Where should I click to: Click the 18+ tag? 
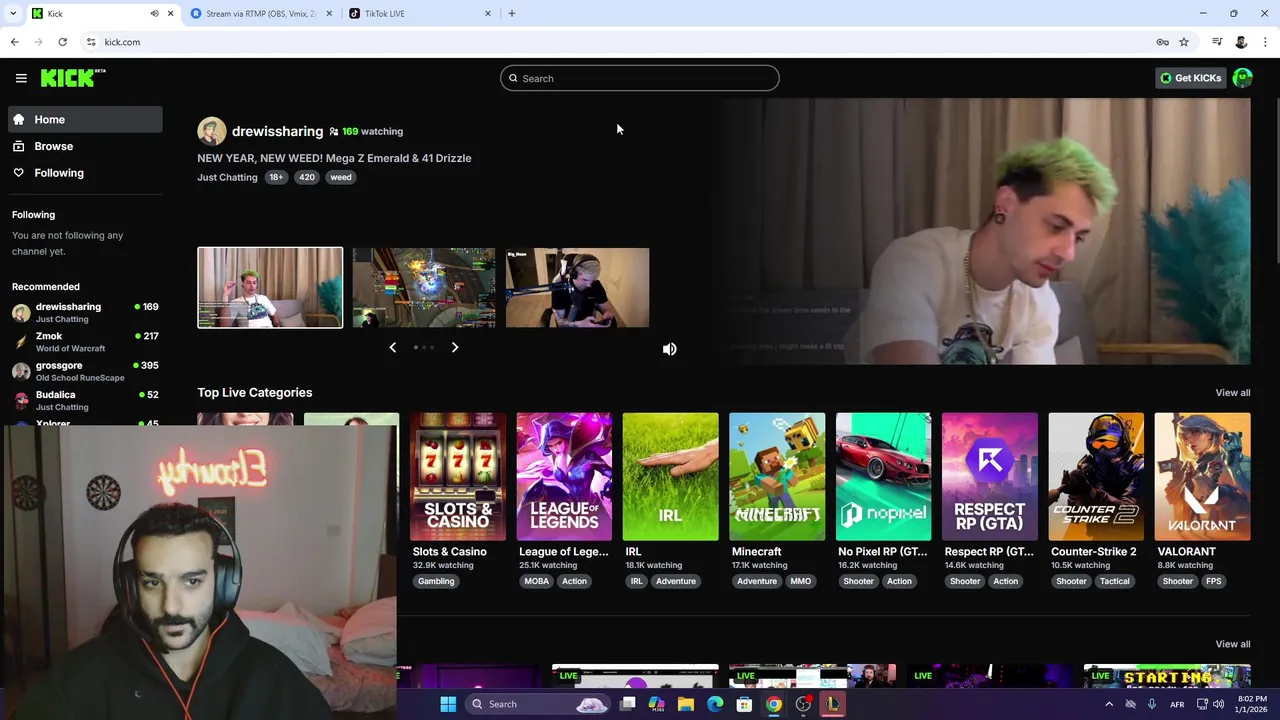276,177
